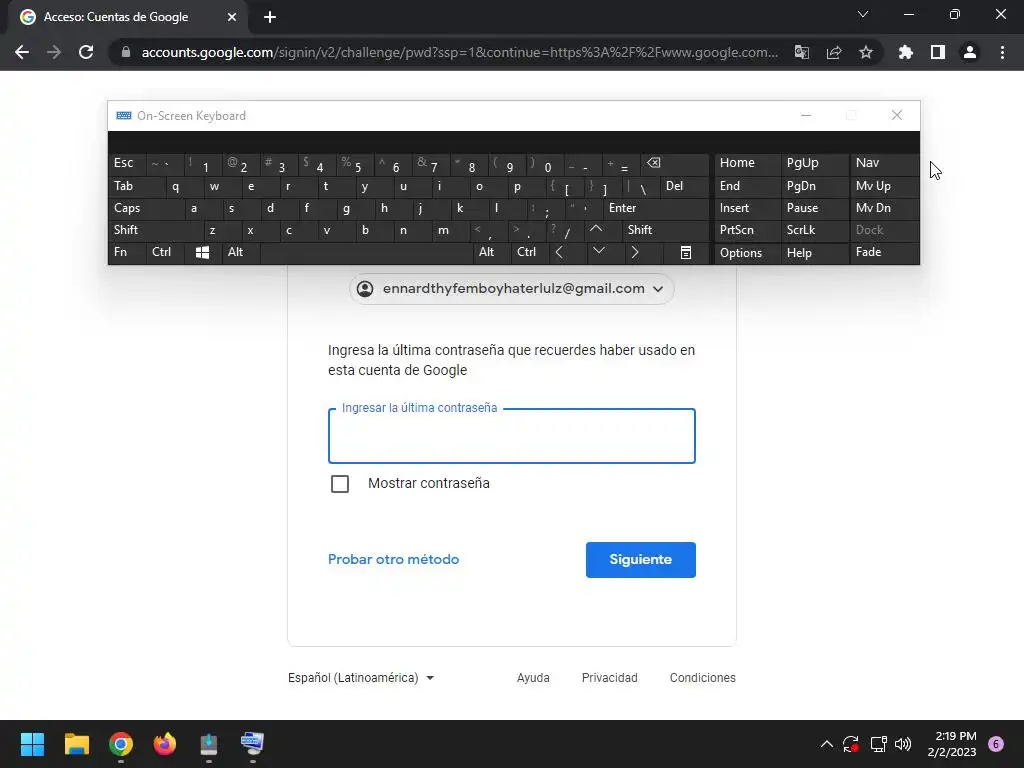Click the Chrome address bar URL
The height and width of the screenshot is (768, 1024).
point(459,52)
